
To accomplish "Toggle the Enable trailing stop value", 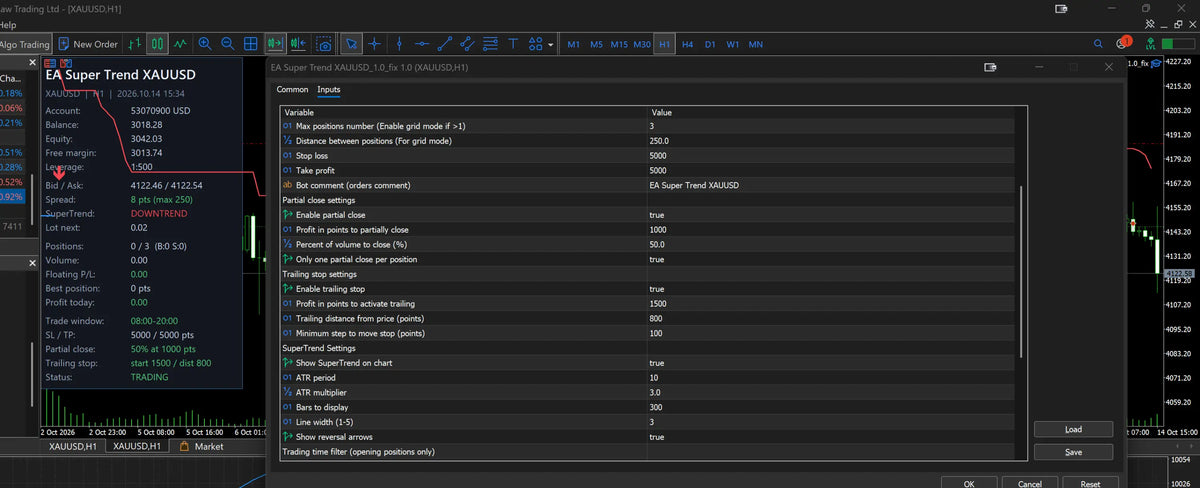I will coord(830,289).
